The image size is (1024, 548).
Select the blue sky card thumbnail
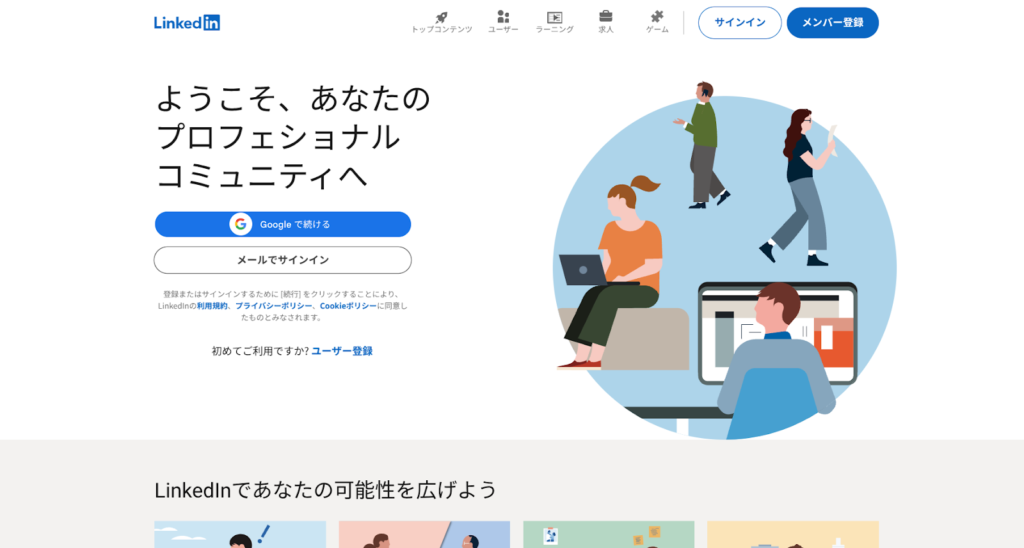[x=240, y=534]
